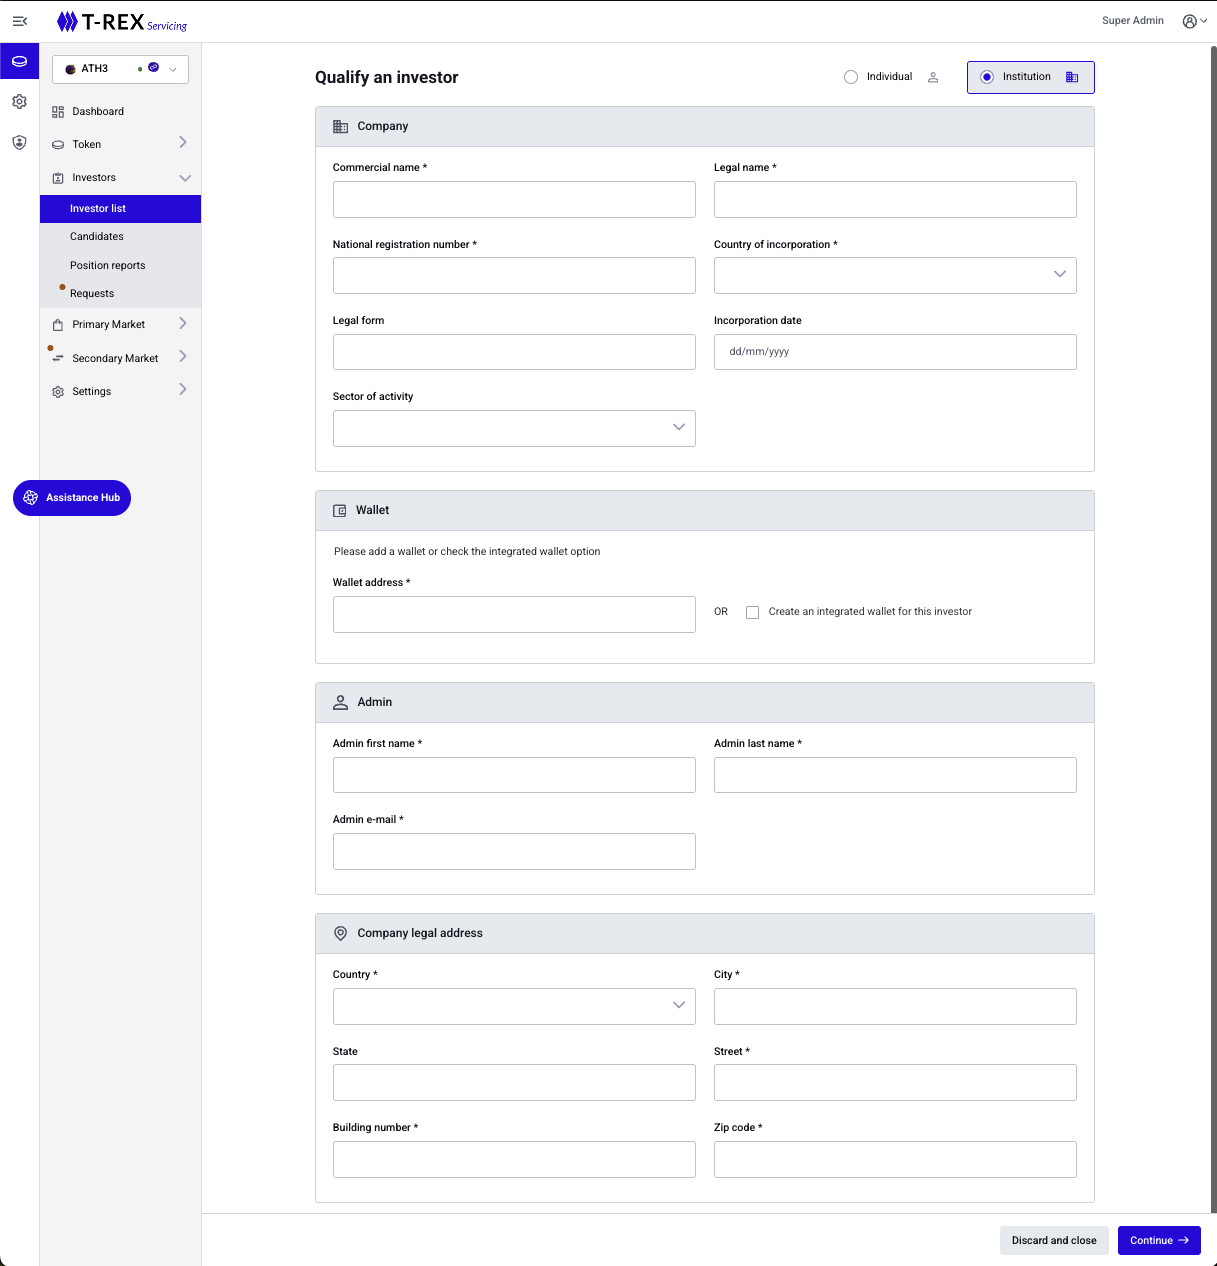The height and width of the screenshot is (1266, 1217).
Task: Expand the Sector of activity dropdown
Action: 514,428
